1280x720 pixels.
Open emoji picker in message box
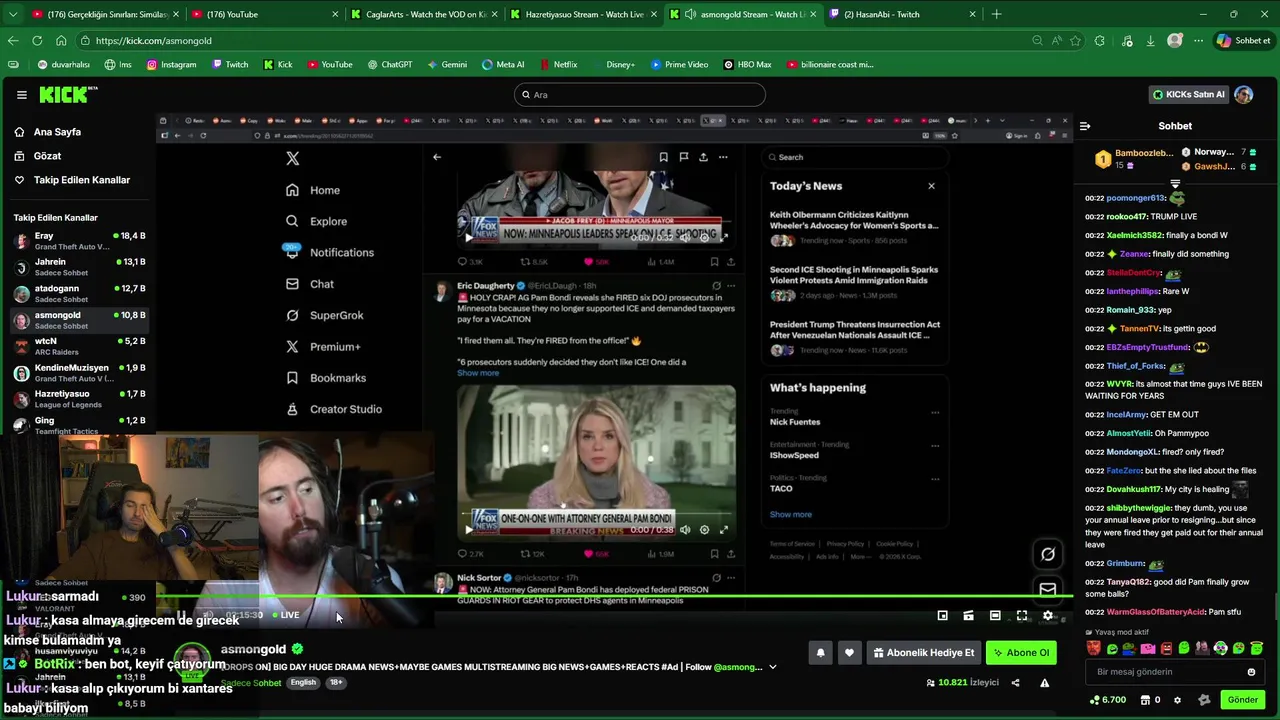pos(1251,672)
